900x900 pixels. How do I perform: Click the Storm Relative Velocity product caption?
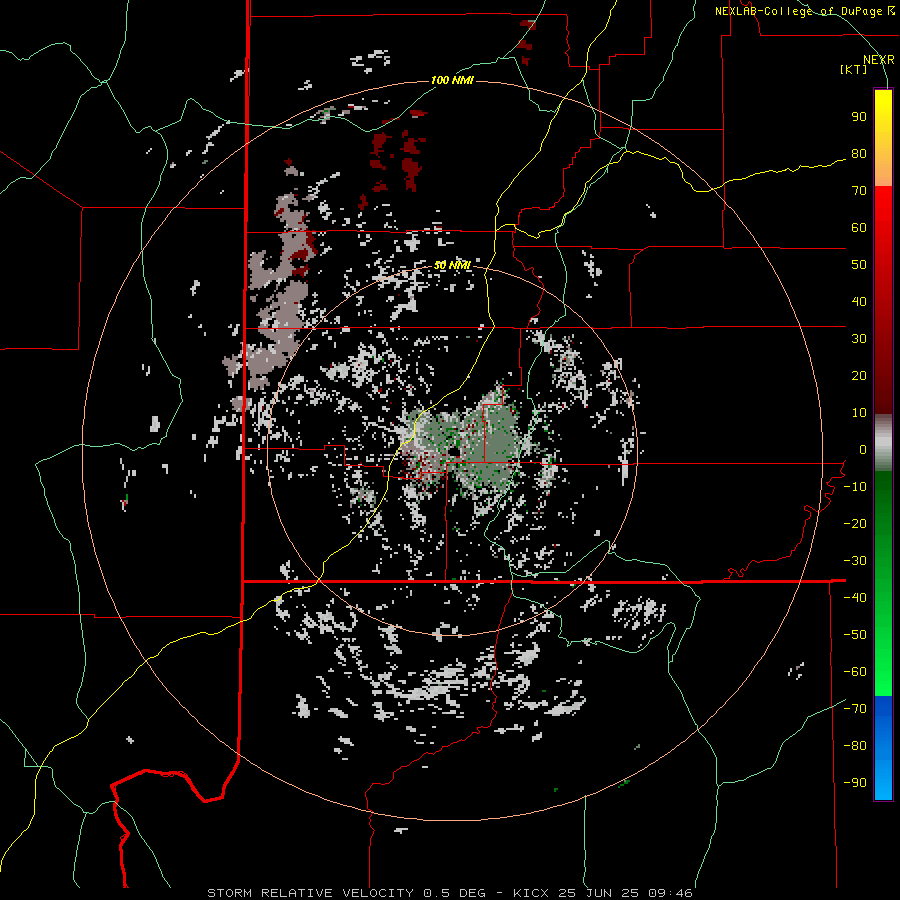tap(449, 893)
